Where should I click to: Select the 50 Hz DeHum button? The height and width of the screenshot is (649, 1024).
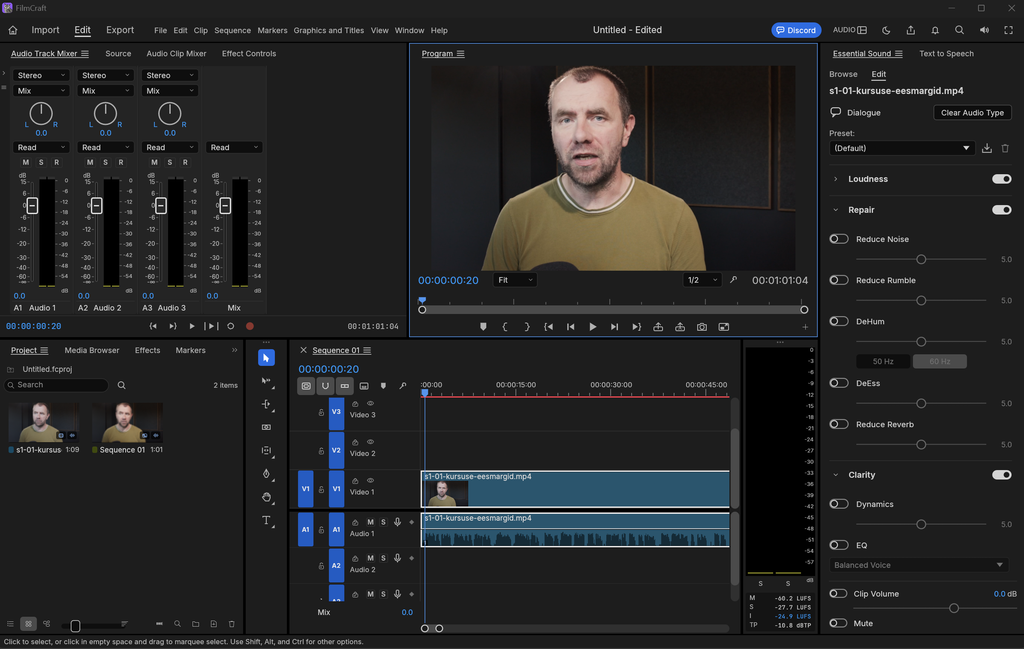coord(883,362)
